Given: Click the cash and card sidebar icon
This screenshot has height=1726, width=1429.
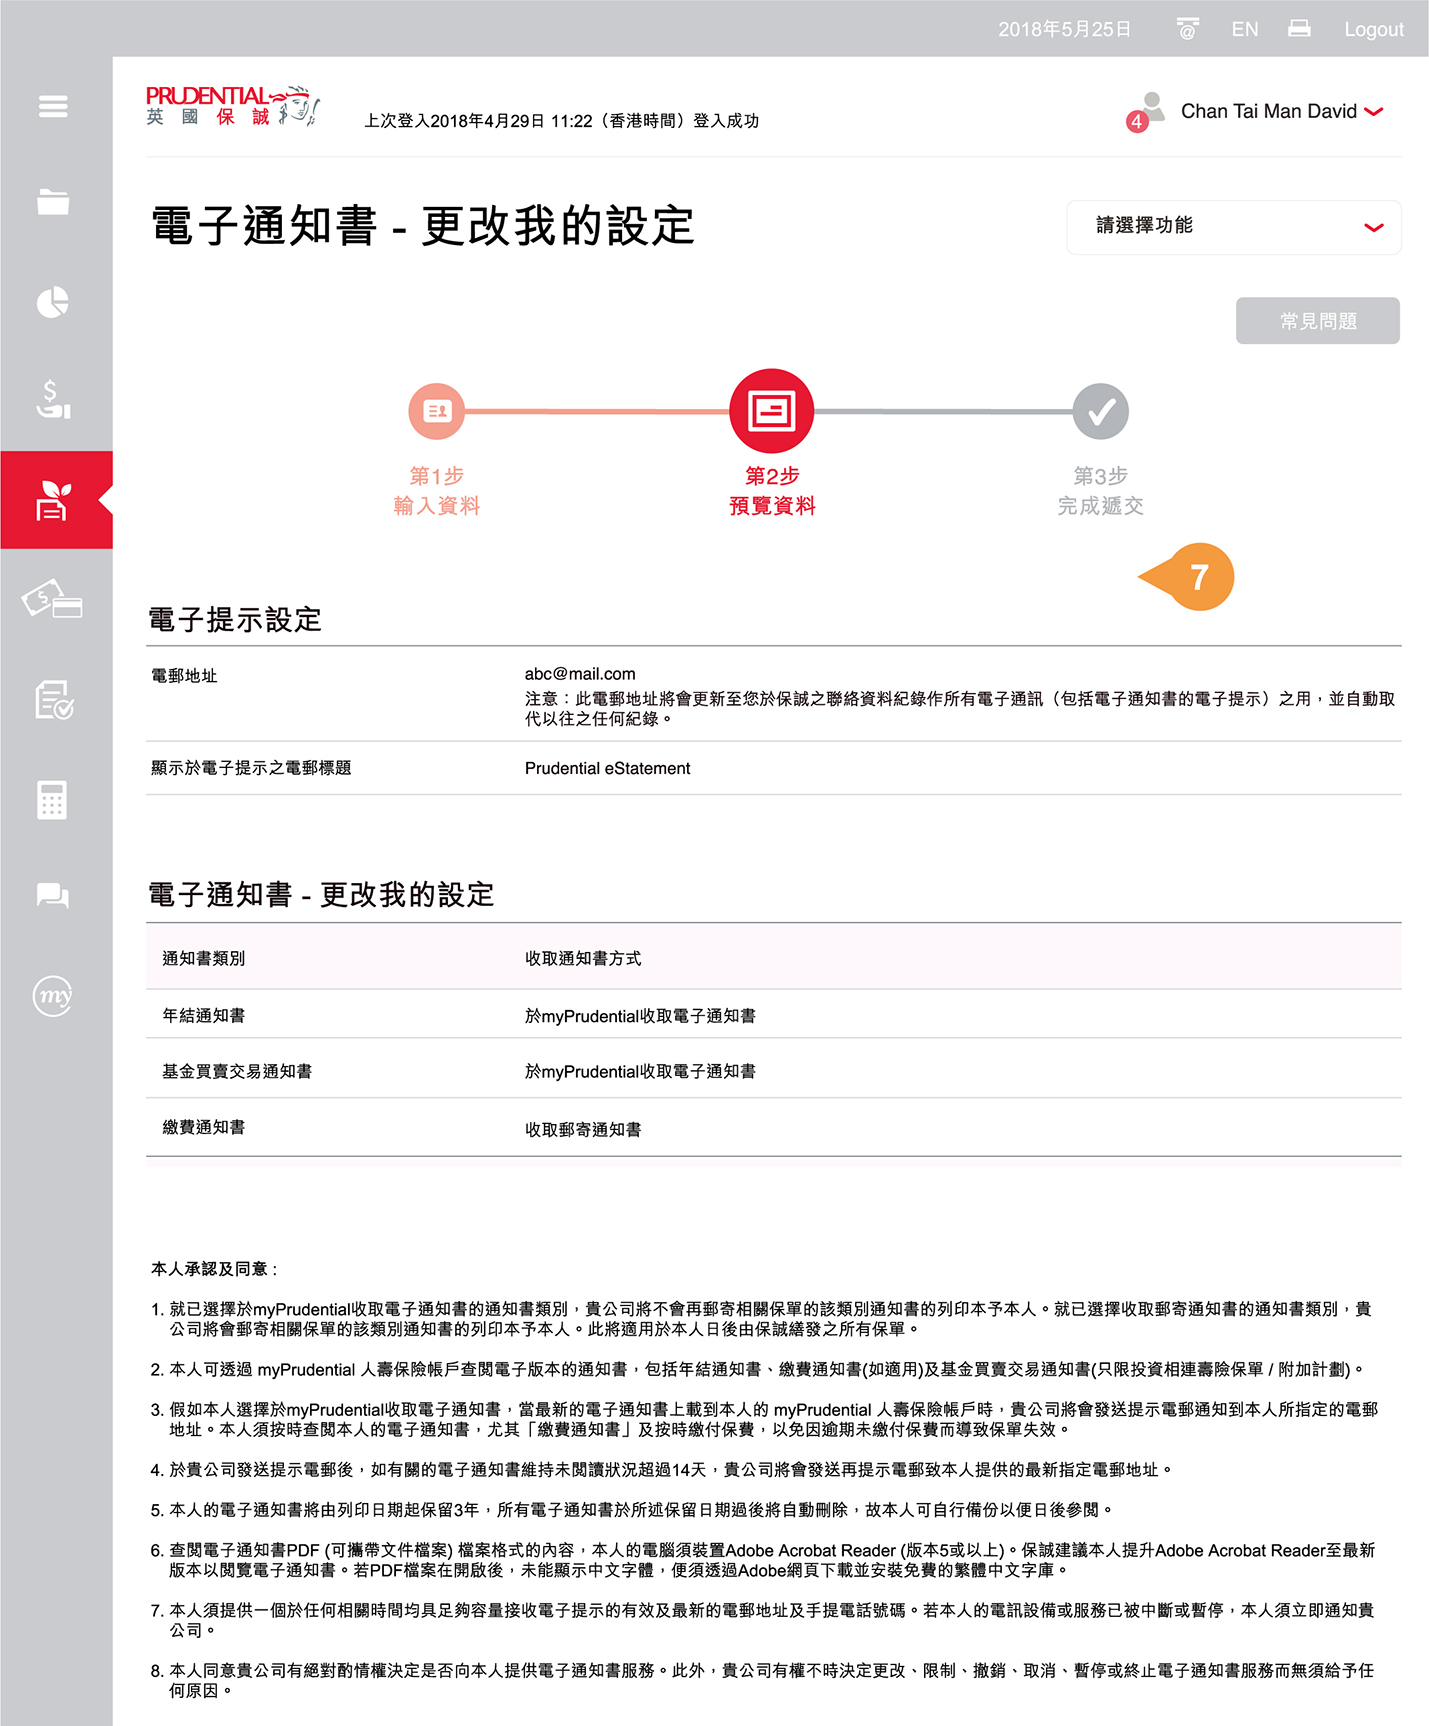Looking at the screenshot, I should pyautogui.click(x=53, y=600).
